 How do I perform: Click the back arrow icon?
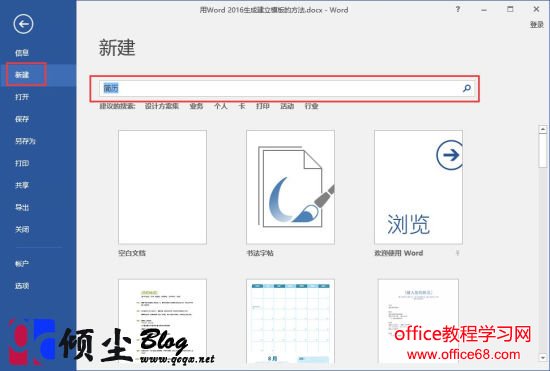[24, 24]
